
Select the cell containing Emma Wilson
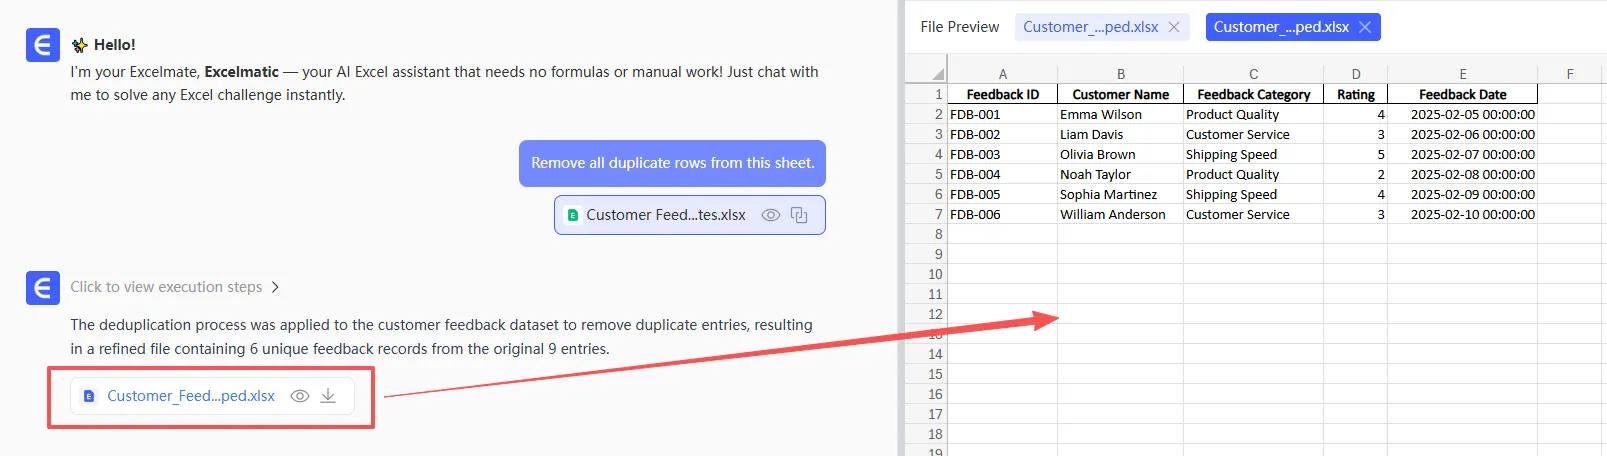1119,114
